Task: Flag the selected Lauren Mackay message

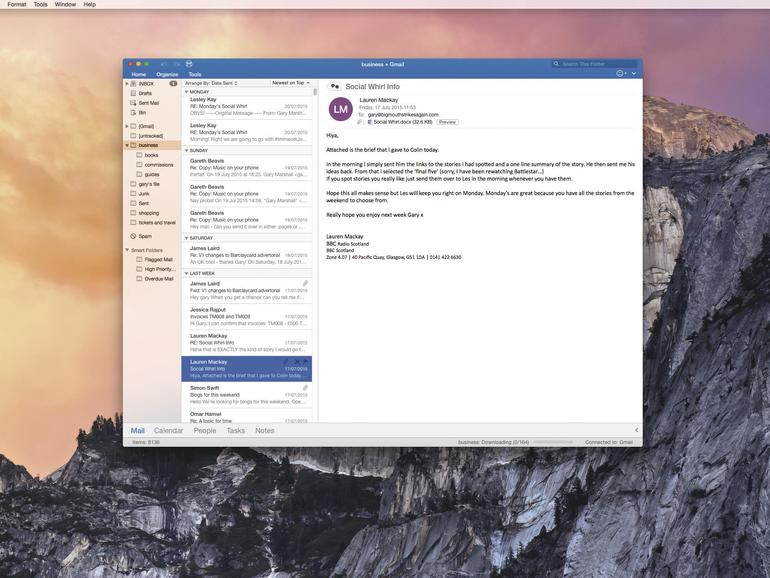Action: coord(305,362)
